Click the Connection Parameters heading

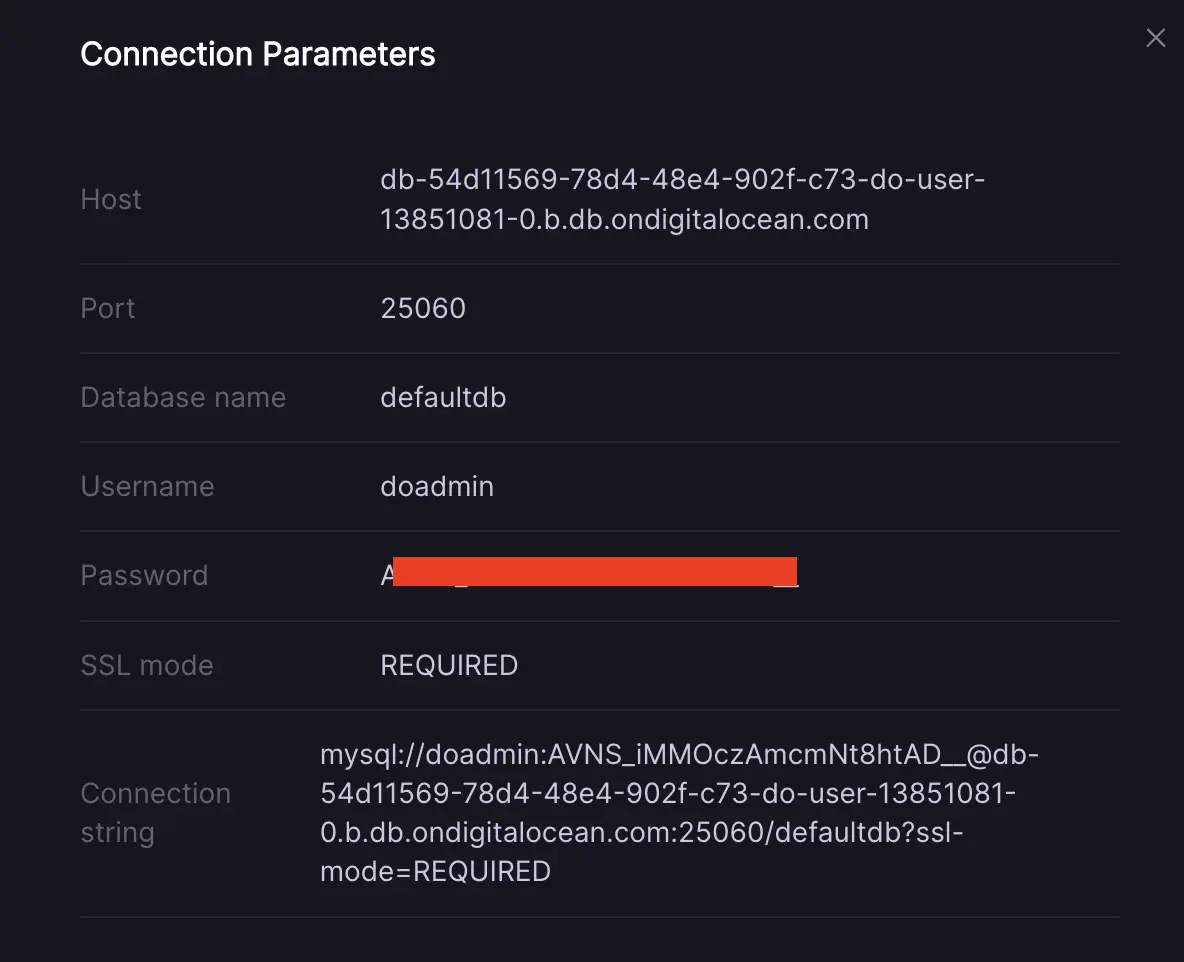pyautogui.click(x=257, y=54)
